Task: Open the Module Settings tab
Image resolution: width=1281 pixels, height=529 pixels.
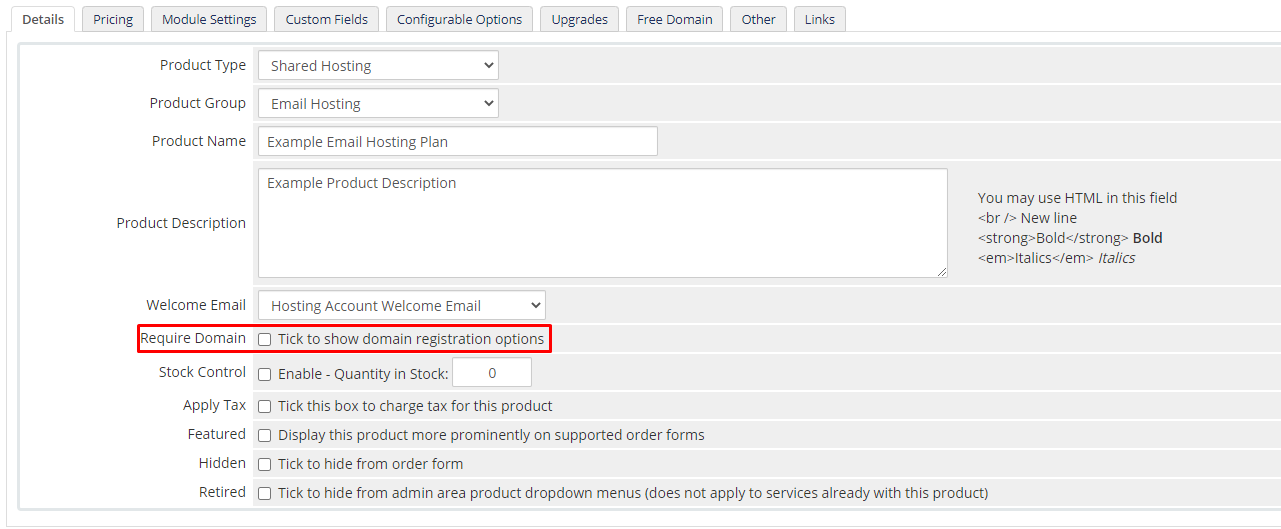Action: [x=209, y=19]
